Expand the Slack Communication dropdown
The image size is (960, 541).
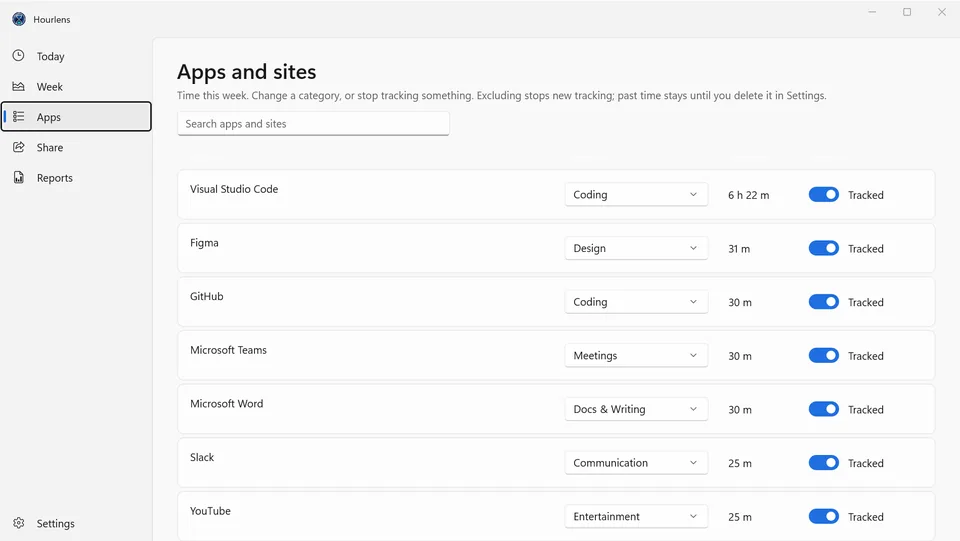[x=636, y=463]
